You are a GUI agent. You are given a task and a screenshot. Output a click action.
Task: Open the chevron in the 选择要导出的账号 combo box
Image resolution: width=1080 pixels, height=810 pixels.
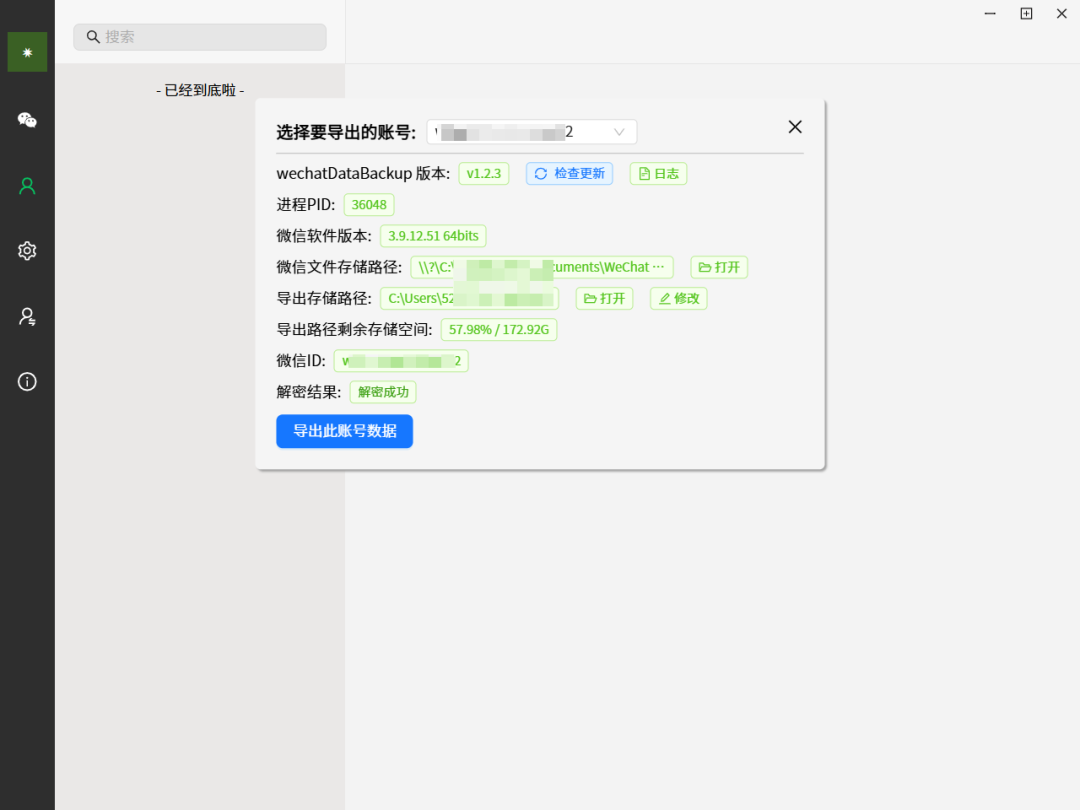[620, 131]
